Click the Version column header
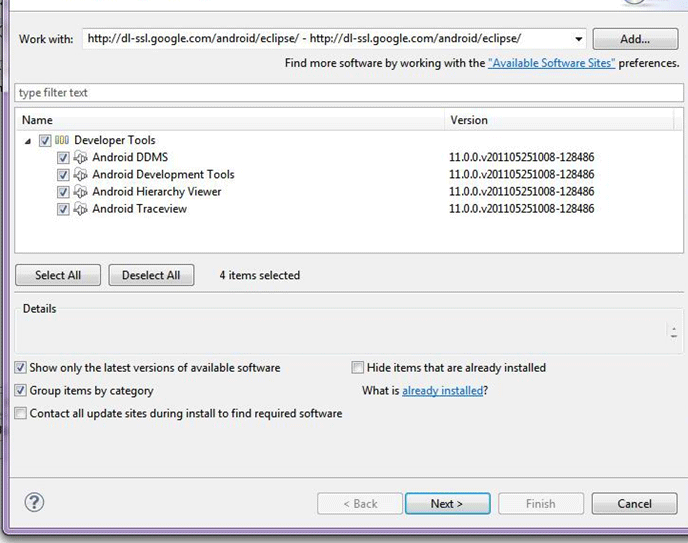This screenshot has height=543, width=688. click(559, 120)
